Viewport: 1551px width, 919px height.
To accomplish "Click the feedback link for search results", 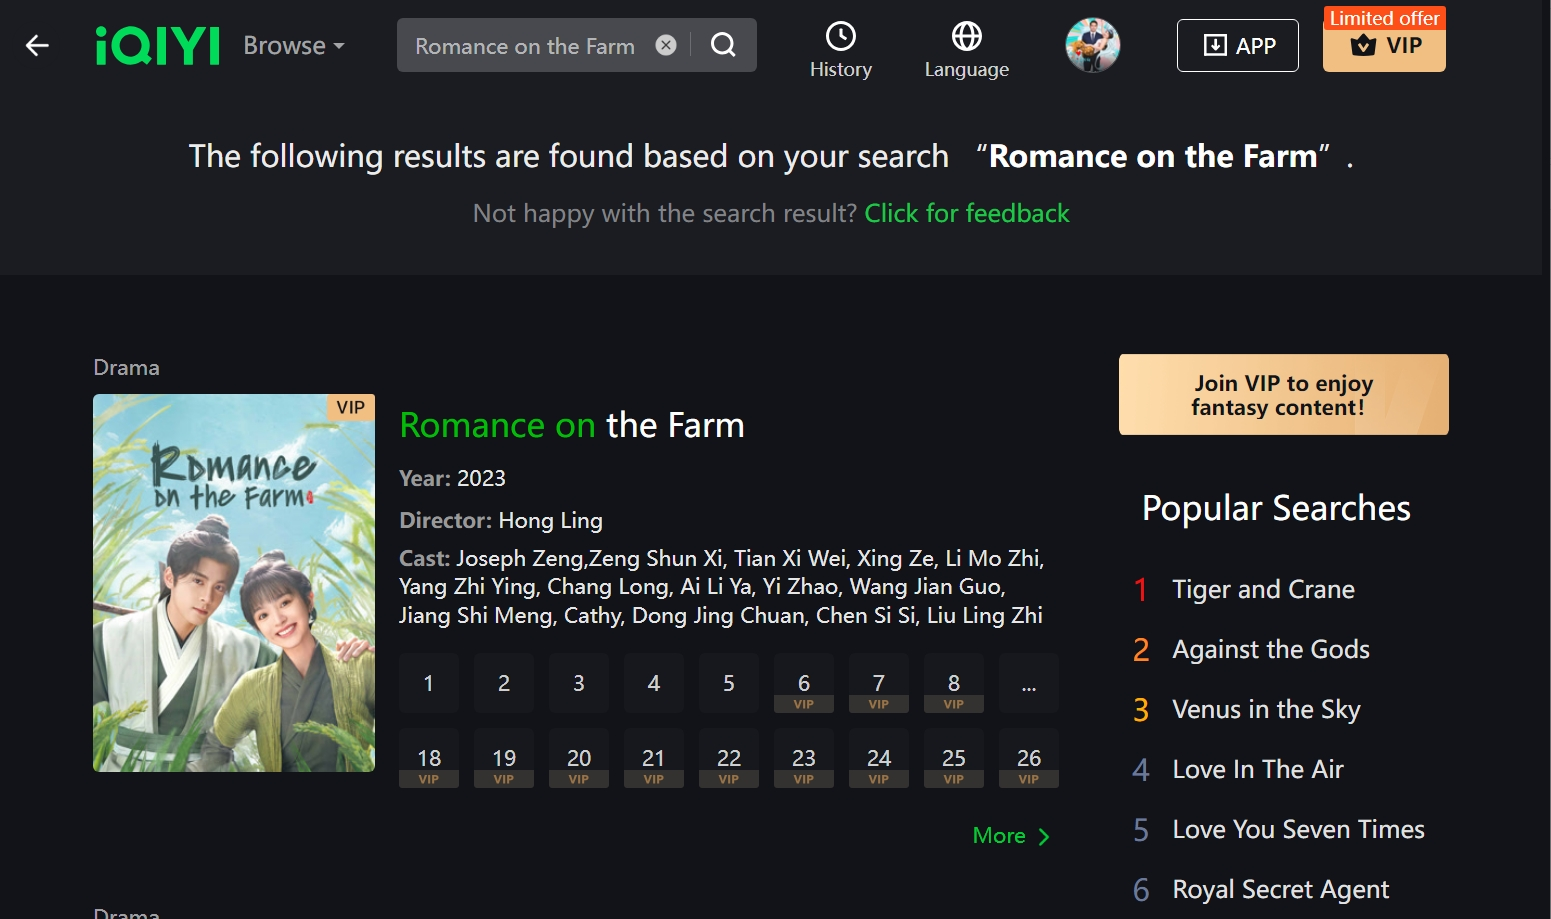I will [966, 213].
